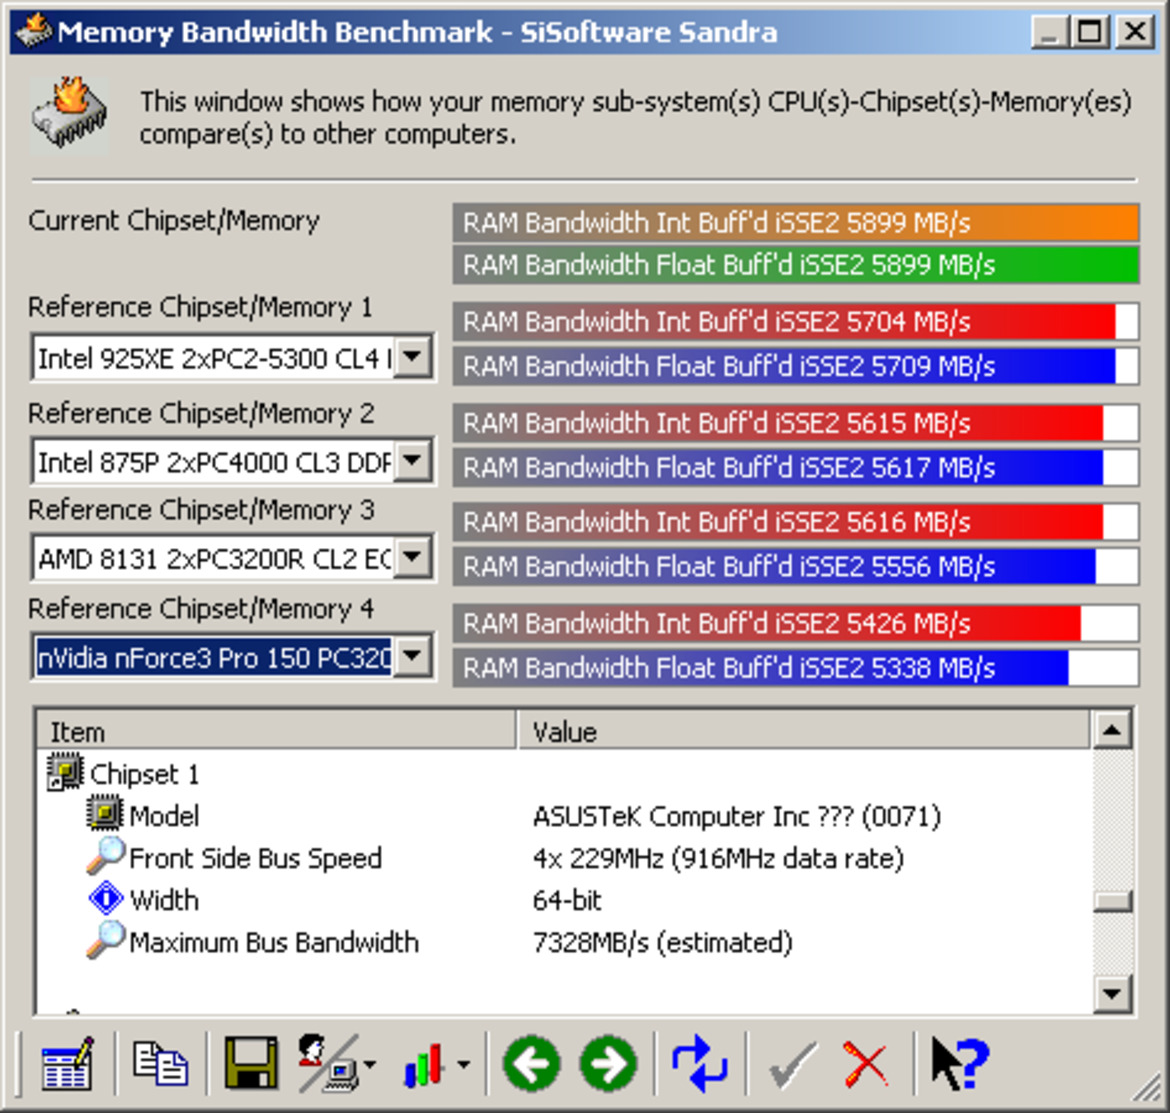
Task: Click value "4x 229MHz (916MHz data rate)"
Action: point(718,858)
